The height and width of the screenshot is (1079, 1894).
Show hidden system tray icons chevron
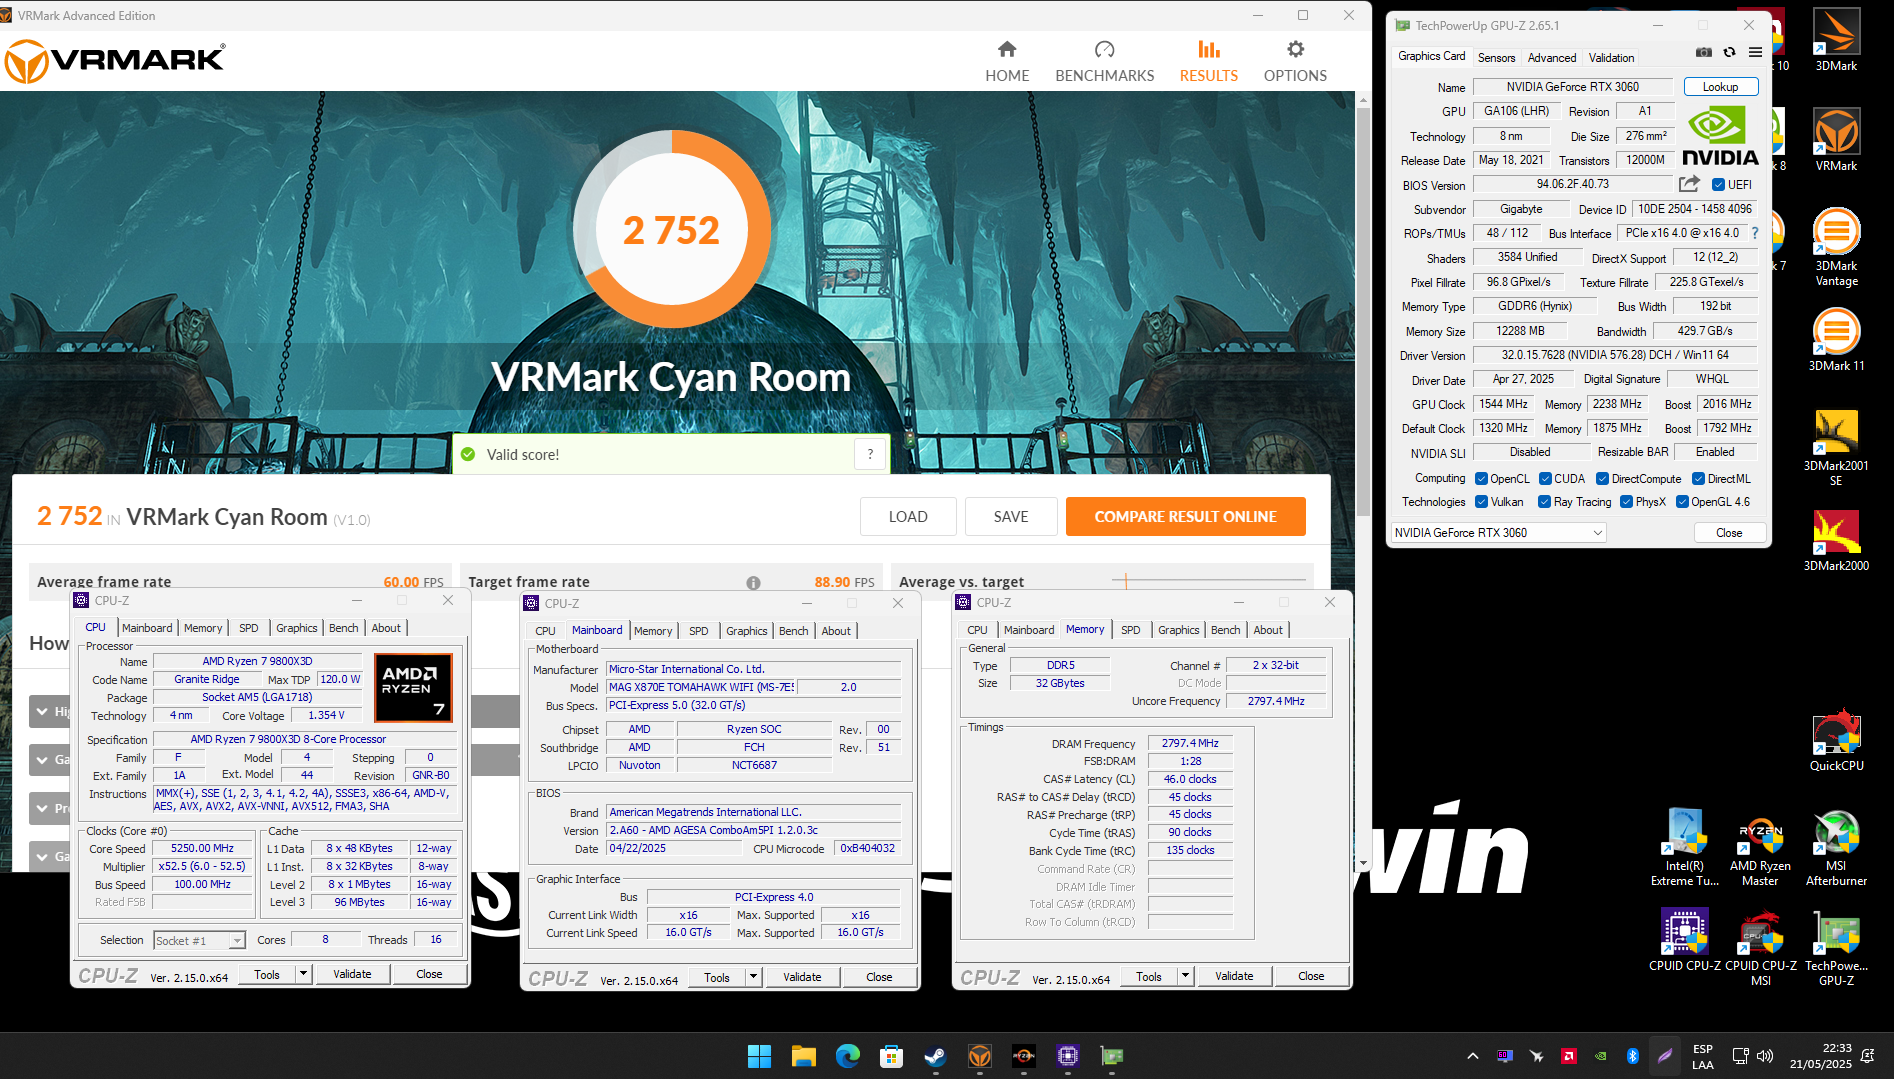[1472, 1056]
